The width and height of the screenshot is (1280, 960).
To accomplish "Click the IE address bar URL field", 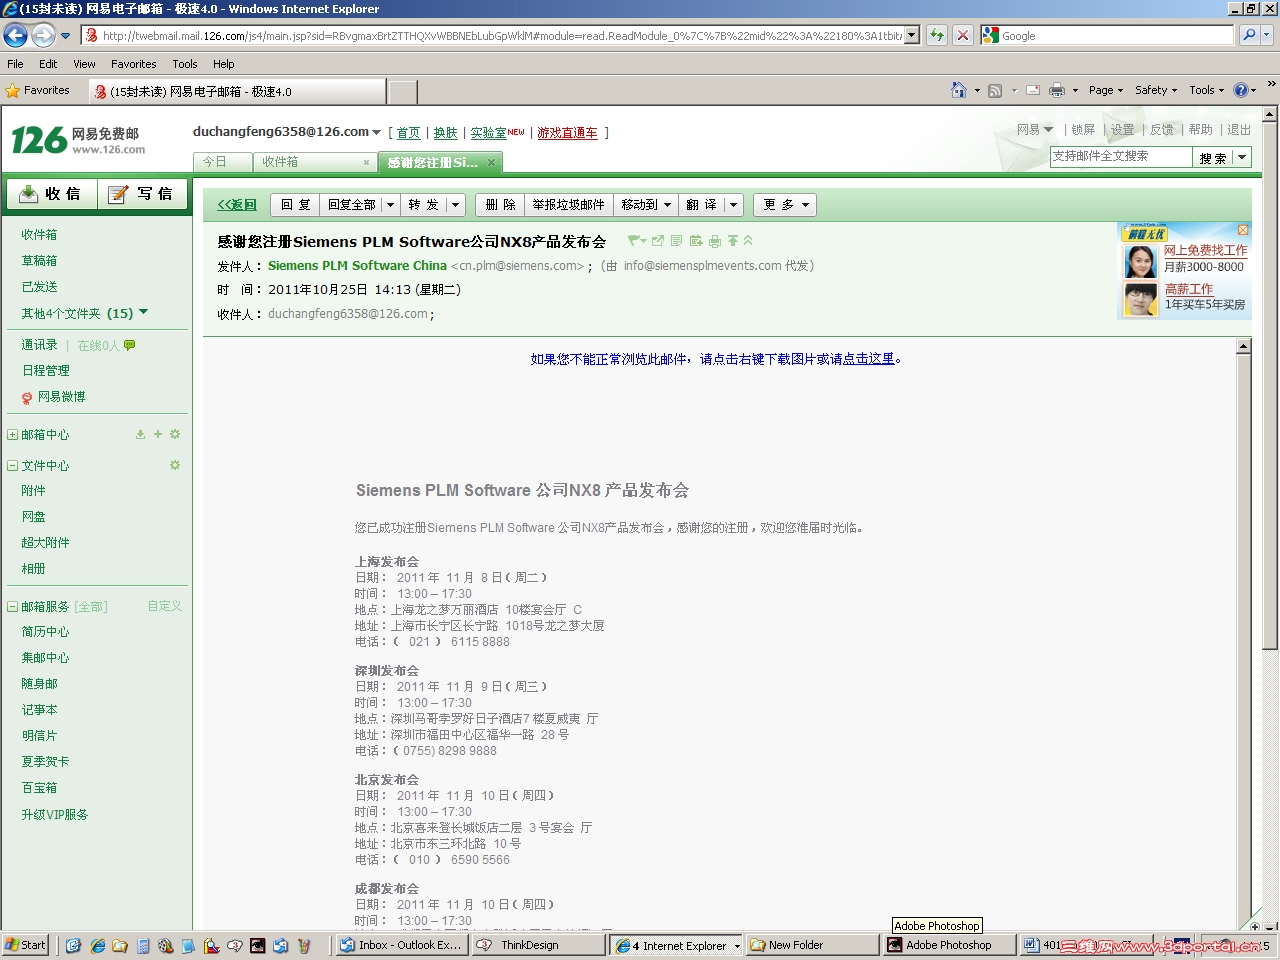I will [x=493, y=36].
